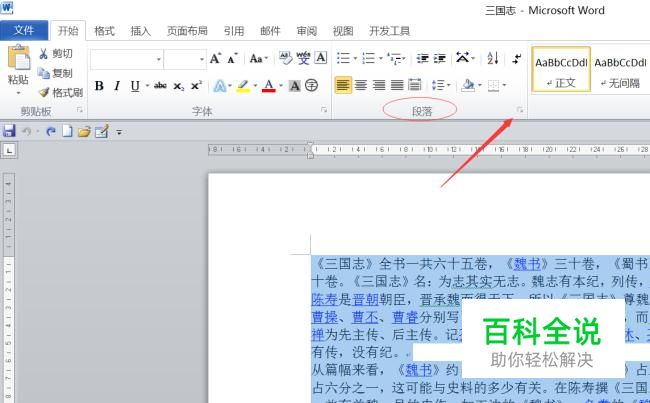The width and height of the screenshot is (650, 403).
Task: Open the Text Effects (glowing A) dropdown
Action: pyautogui.click(x=222, y=86)
